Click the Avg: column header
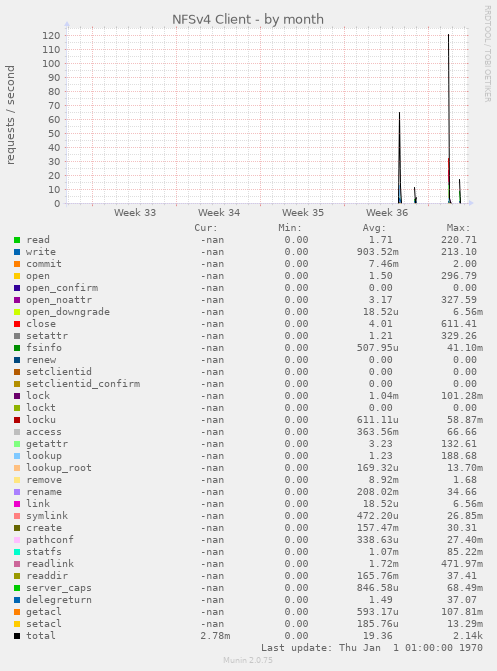 (374, 228)
